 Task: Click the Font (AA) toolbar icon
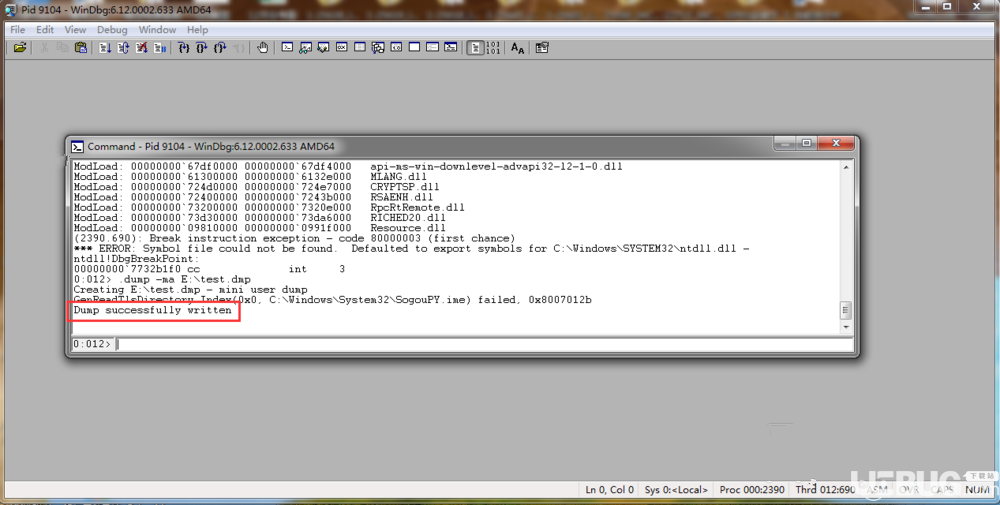pos(517,48)
